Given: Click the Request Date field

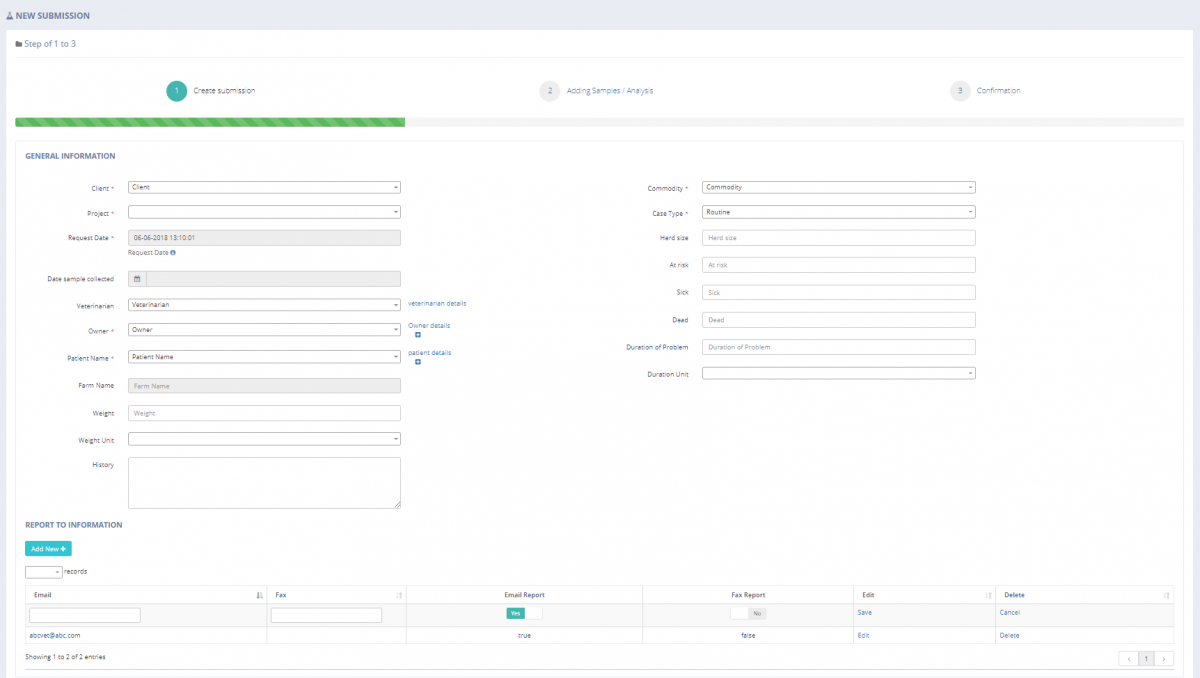Looking at the screenshot, I should pyautogui.click(x=264, y=238).
